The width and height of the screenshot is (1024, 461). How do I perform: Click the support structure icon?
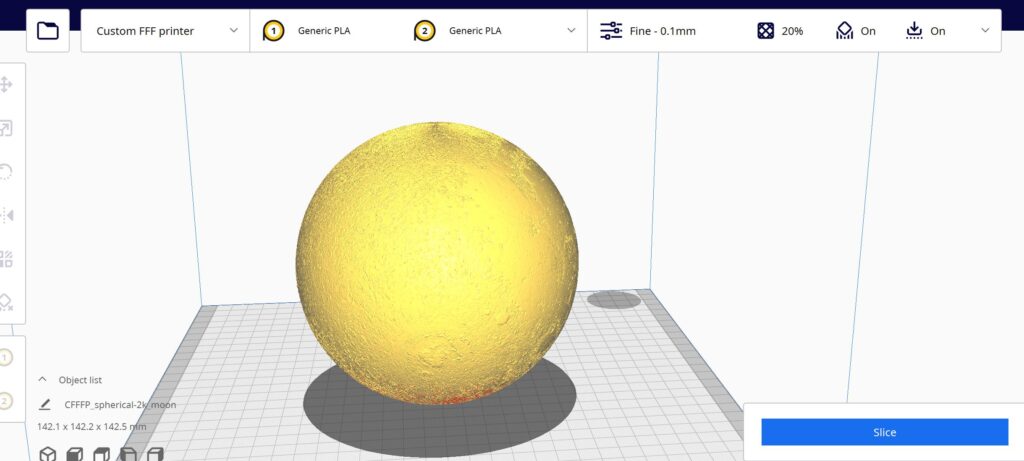(x=844, y=31)
